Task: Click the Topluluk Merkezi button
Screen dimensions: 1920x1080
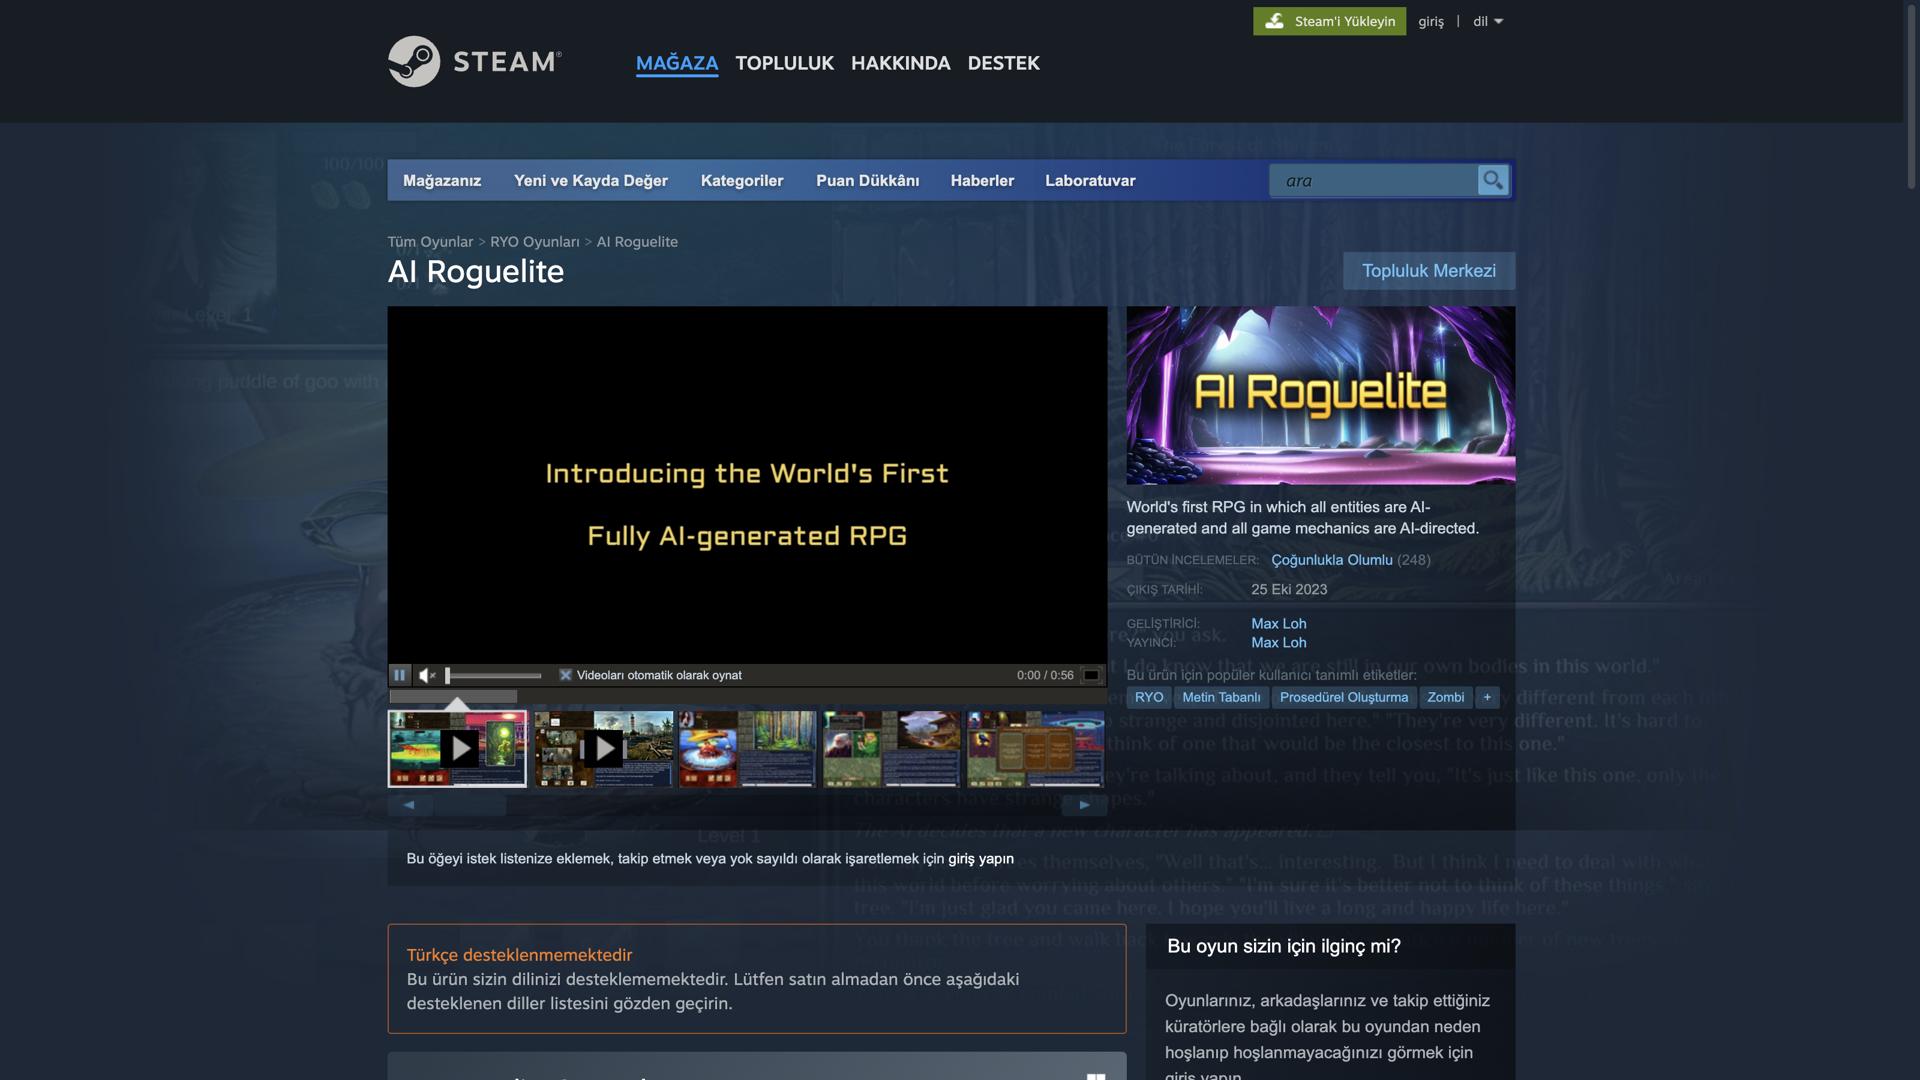Action: click(1429, 270)
